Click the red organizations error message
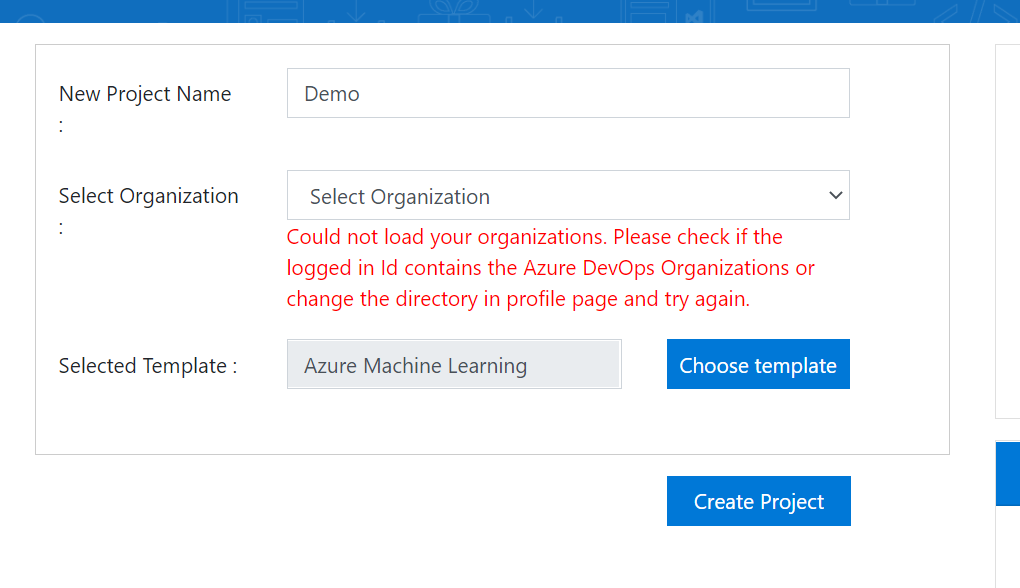Viewport: 1020px width, 588px height. pyautogui.click(x=550, y=267)
